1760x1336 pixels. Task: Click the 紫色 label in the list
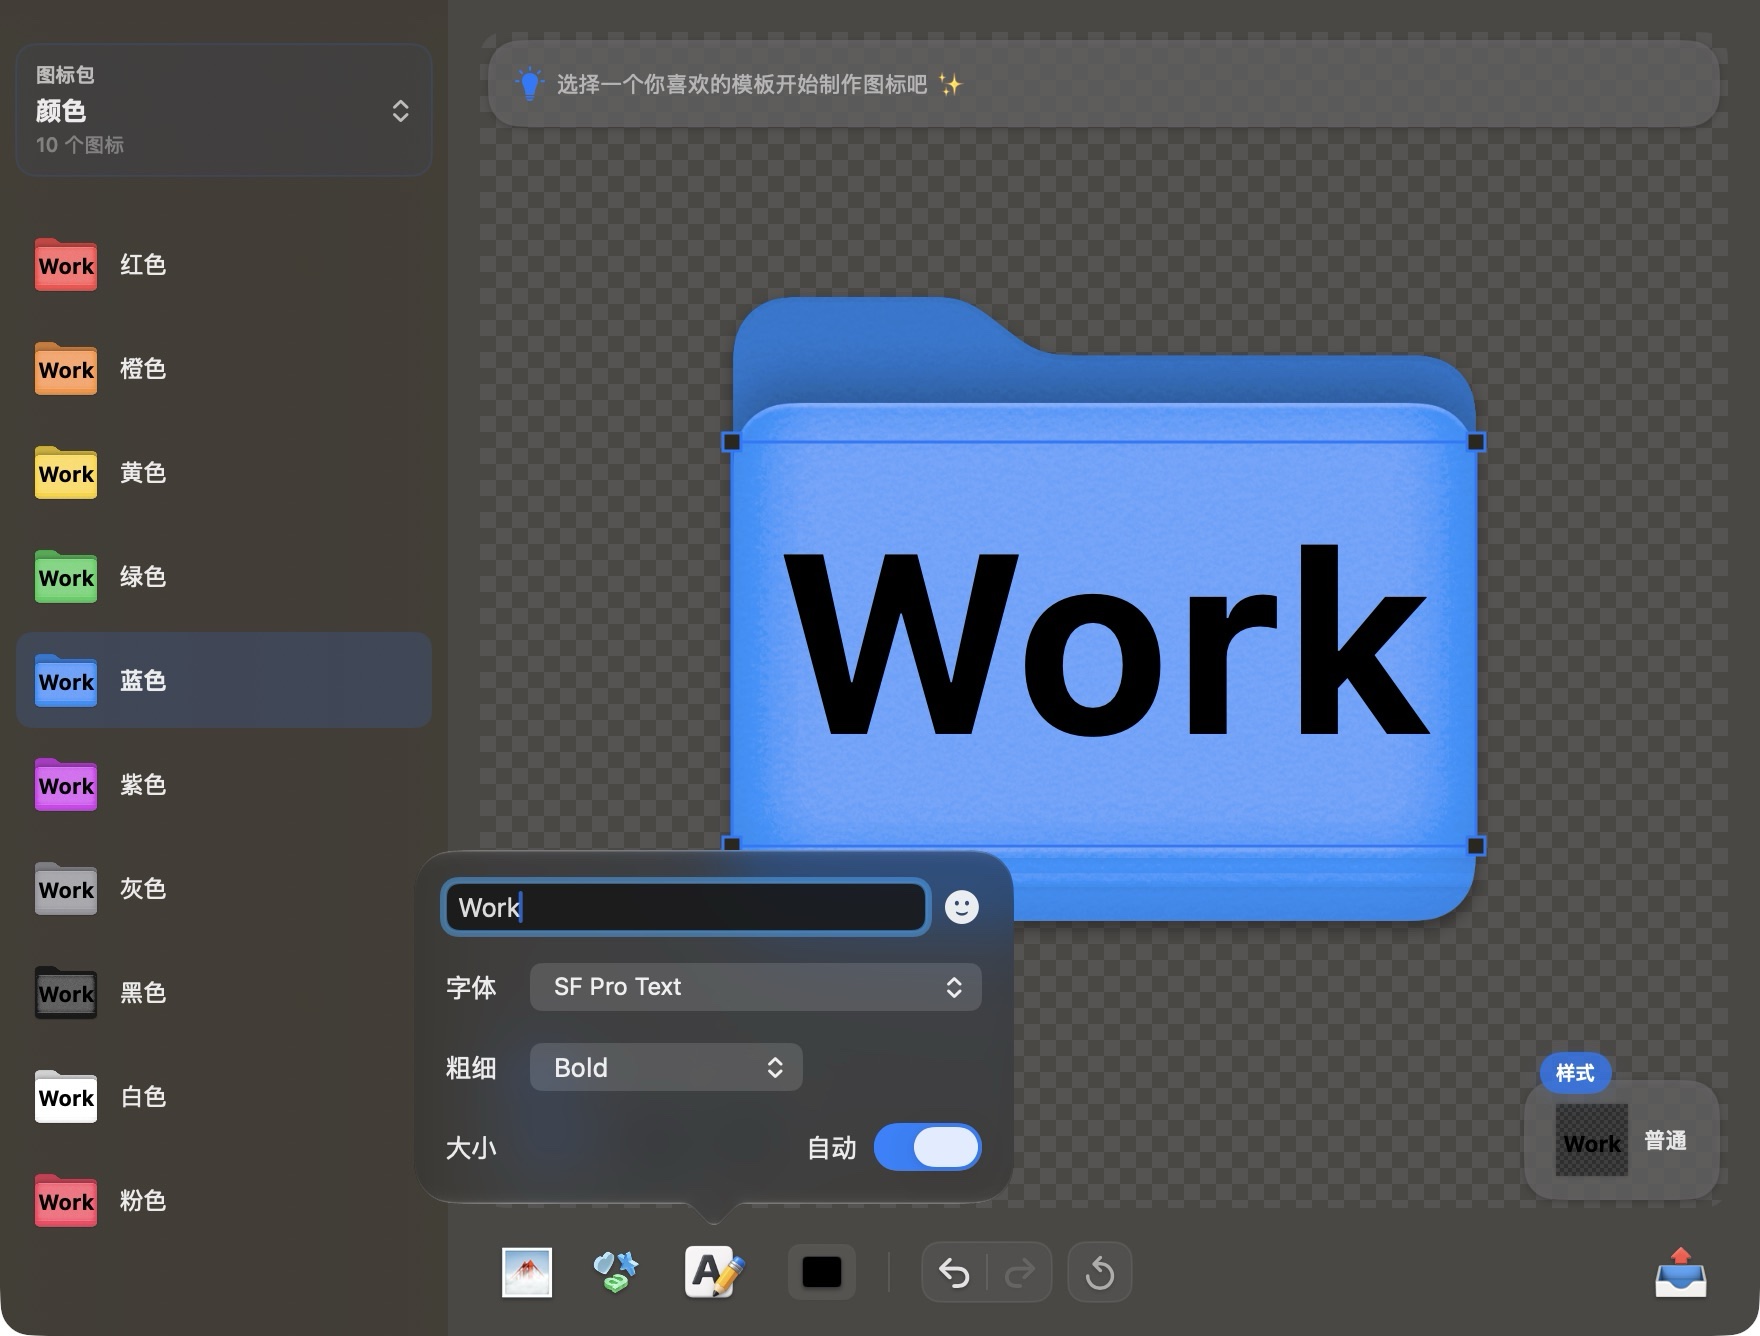point(143,785)
